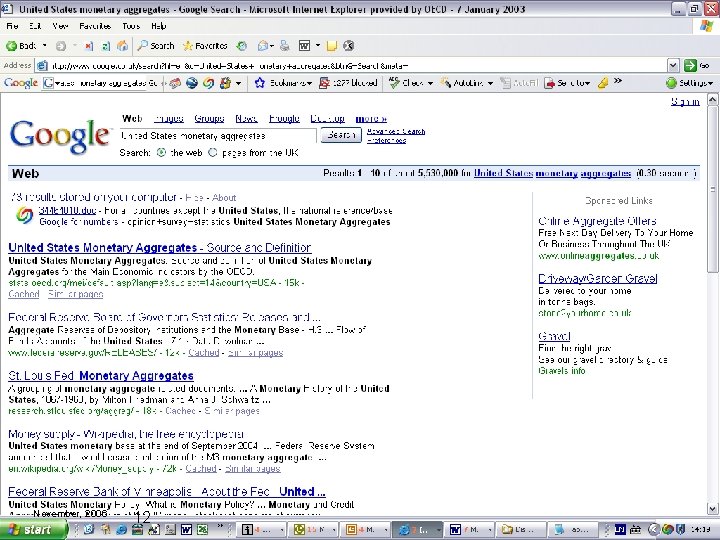This screenshot has height=540, width=720.
Task: Click the spell Check button
Action: [406, 83]
